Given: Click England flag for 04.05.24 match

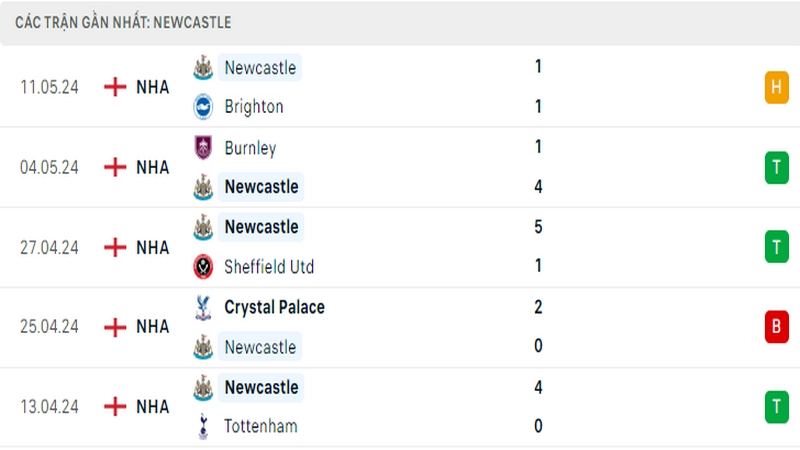Looking at the screenshot, I should [x=115, y=167].
